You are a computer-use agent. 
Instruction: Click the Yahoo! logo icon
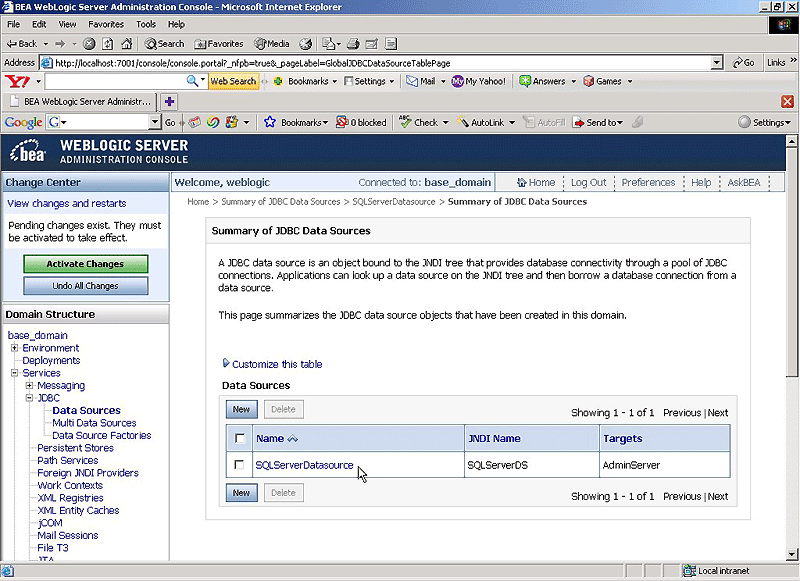pyautogui.click(x=17, y=81)
